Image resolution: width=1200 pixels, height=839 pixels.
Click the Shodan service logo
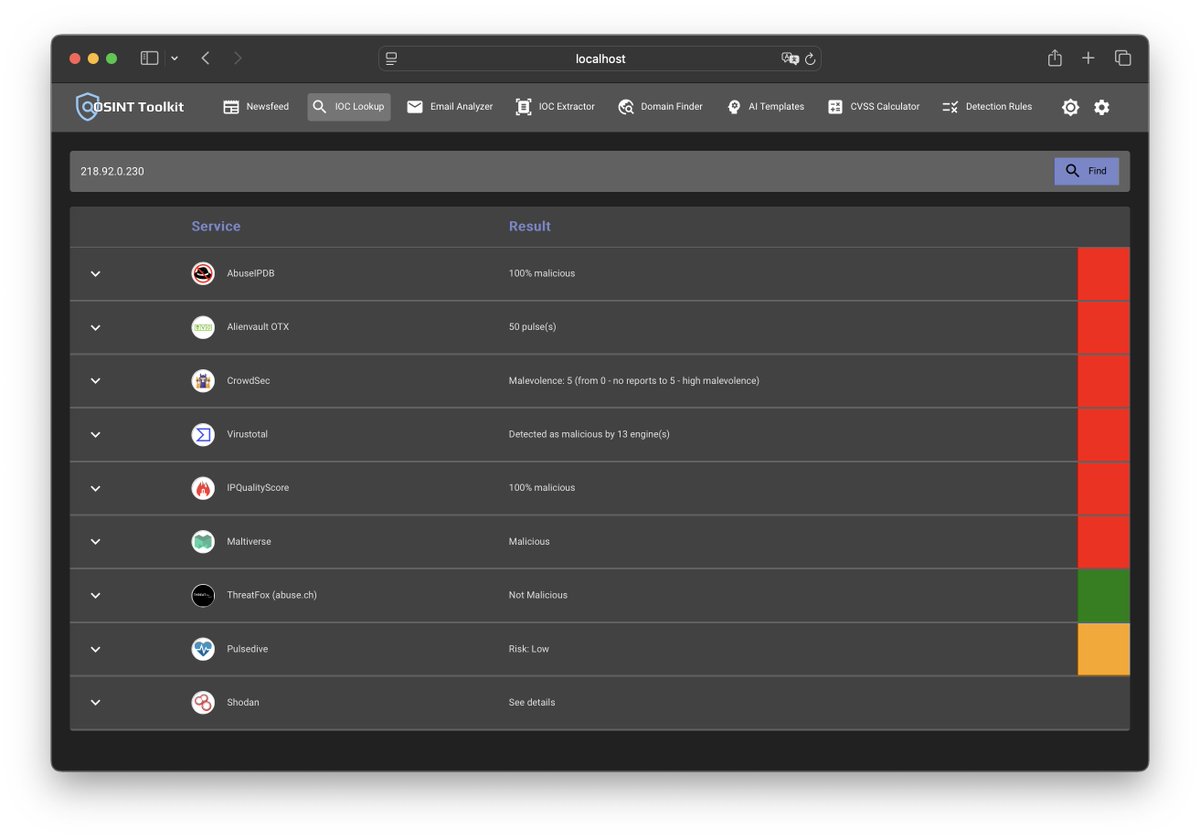point(203,702)
